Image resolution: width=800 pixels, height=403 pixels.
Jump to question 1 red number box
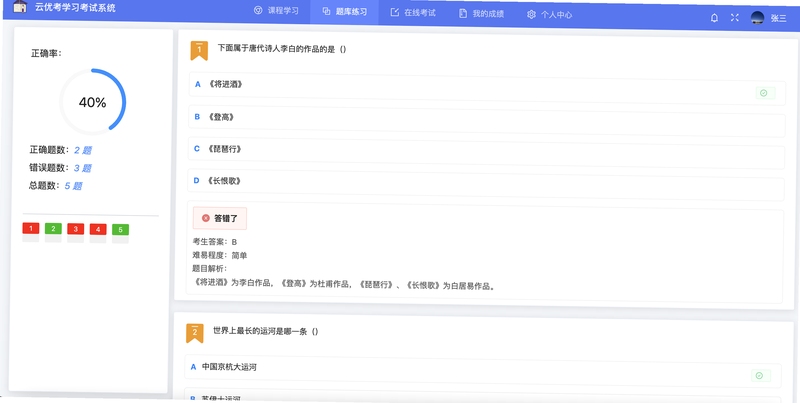[x=31, y=228]
